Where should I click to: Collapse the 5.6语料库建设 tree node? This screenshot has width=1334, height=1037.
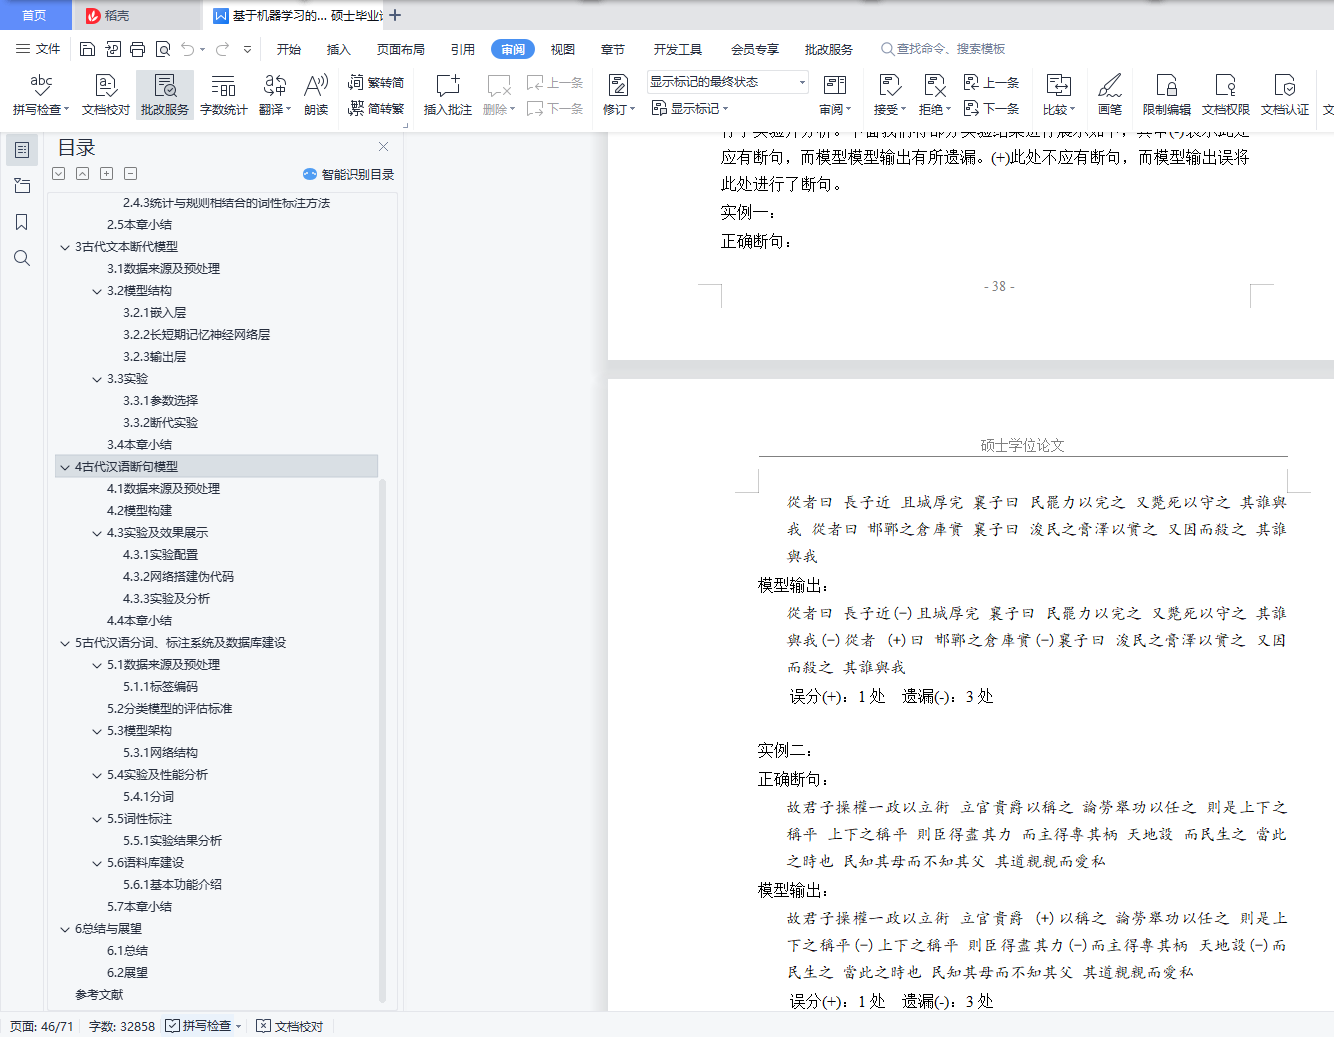pyautogui.click(x=97, y=863)
